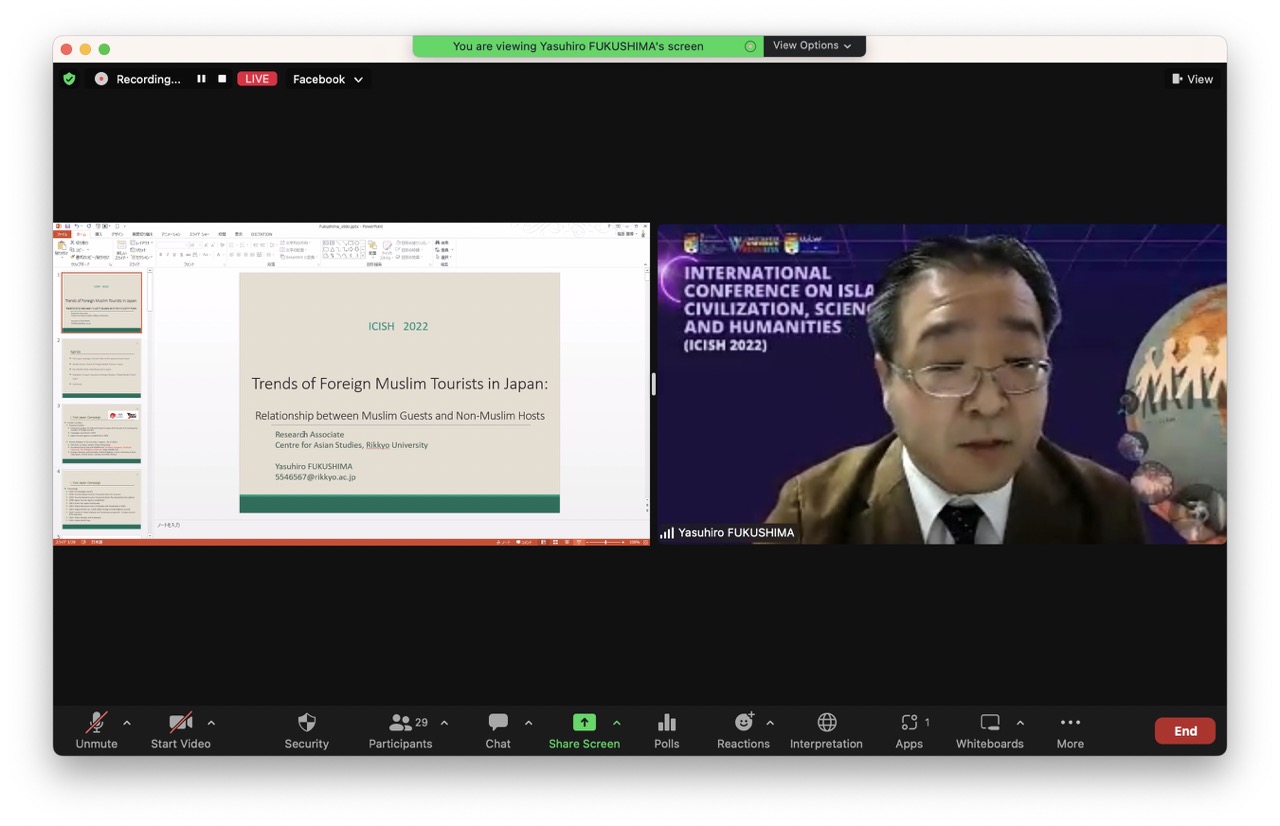Pause the recording
Viewport: 1280px width, 826px height.
201,79
